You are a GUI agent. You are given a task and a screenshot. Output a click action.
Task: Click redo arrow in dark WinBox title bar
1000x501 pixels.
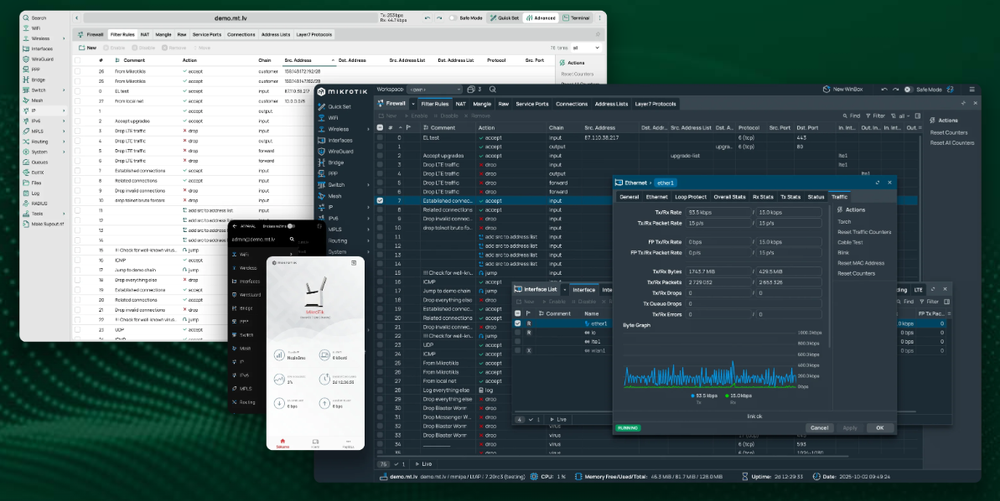[x=896, y=89]
